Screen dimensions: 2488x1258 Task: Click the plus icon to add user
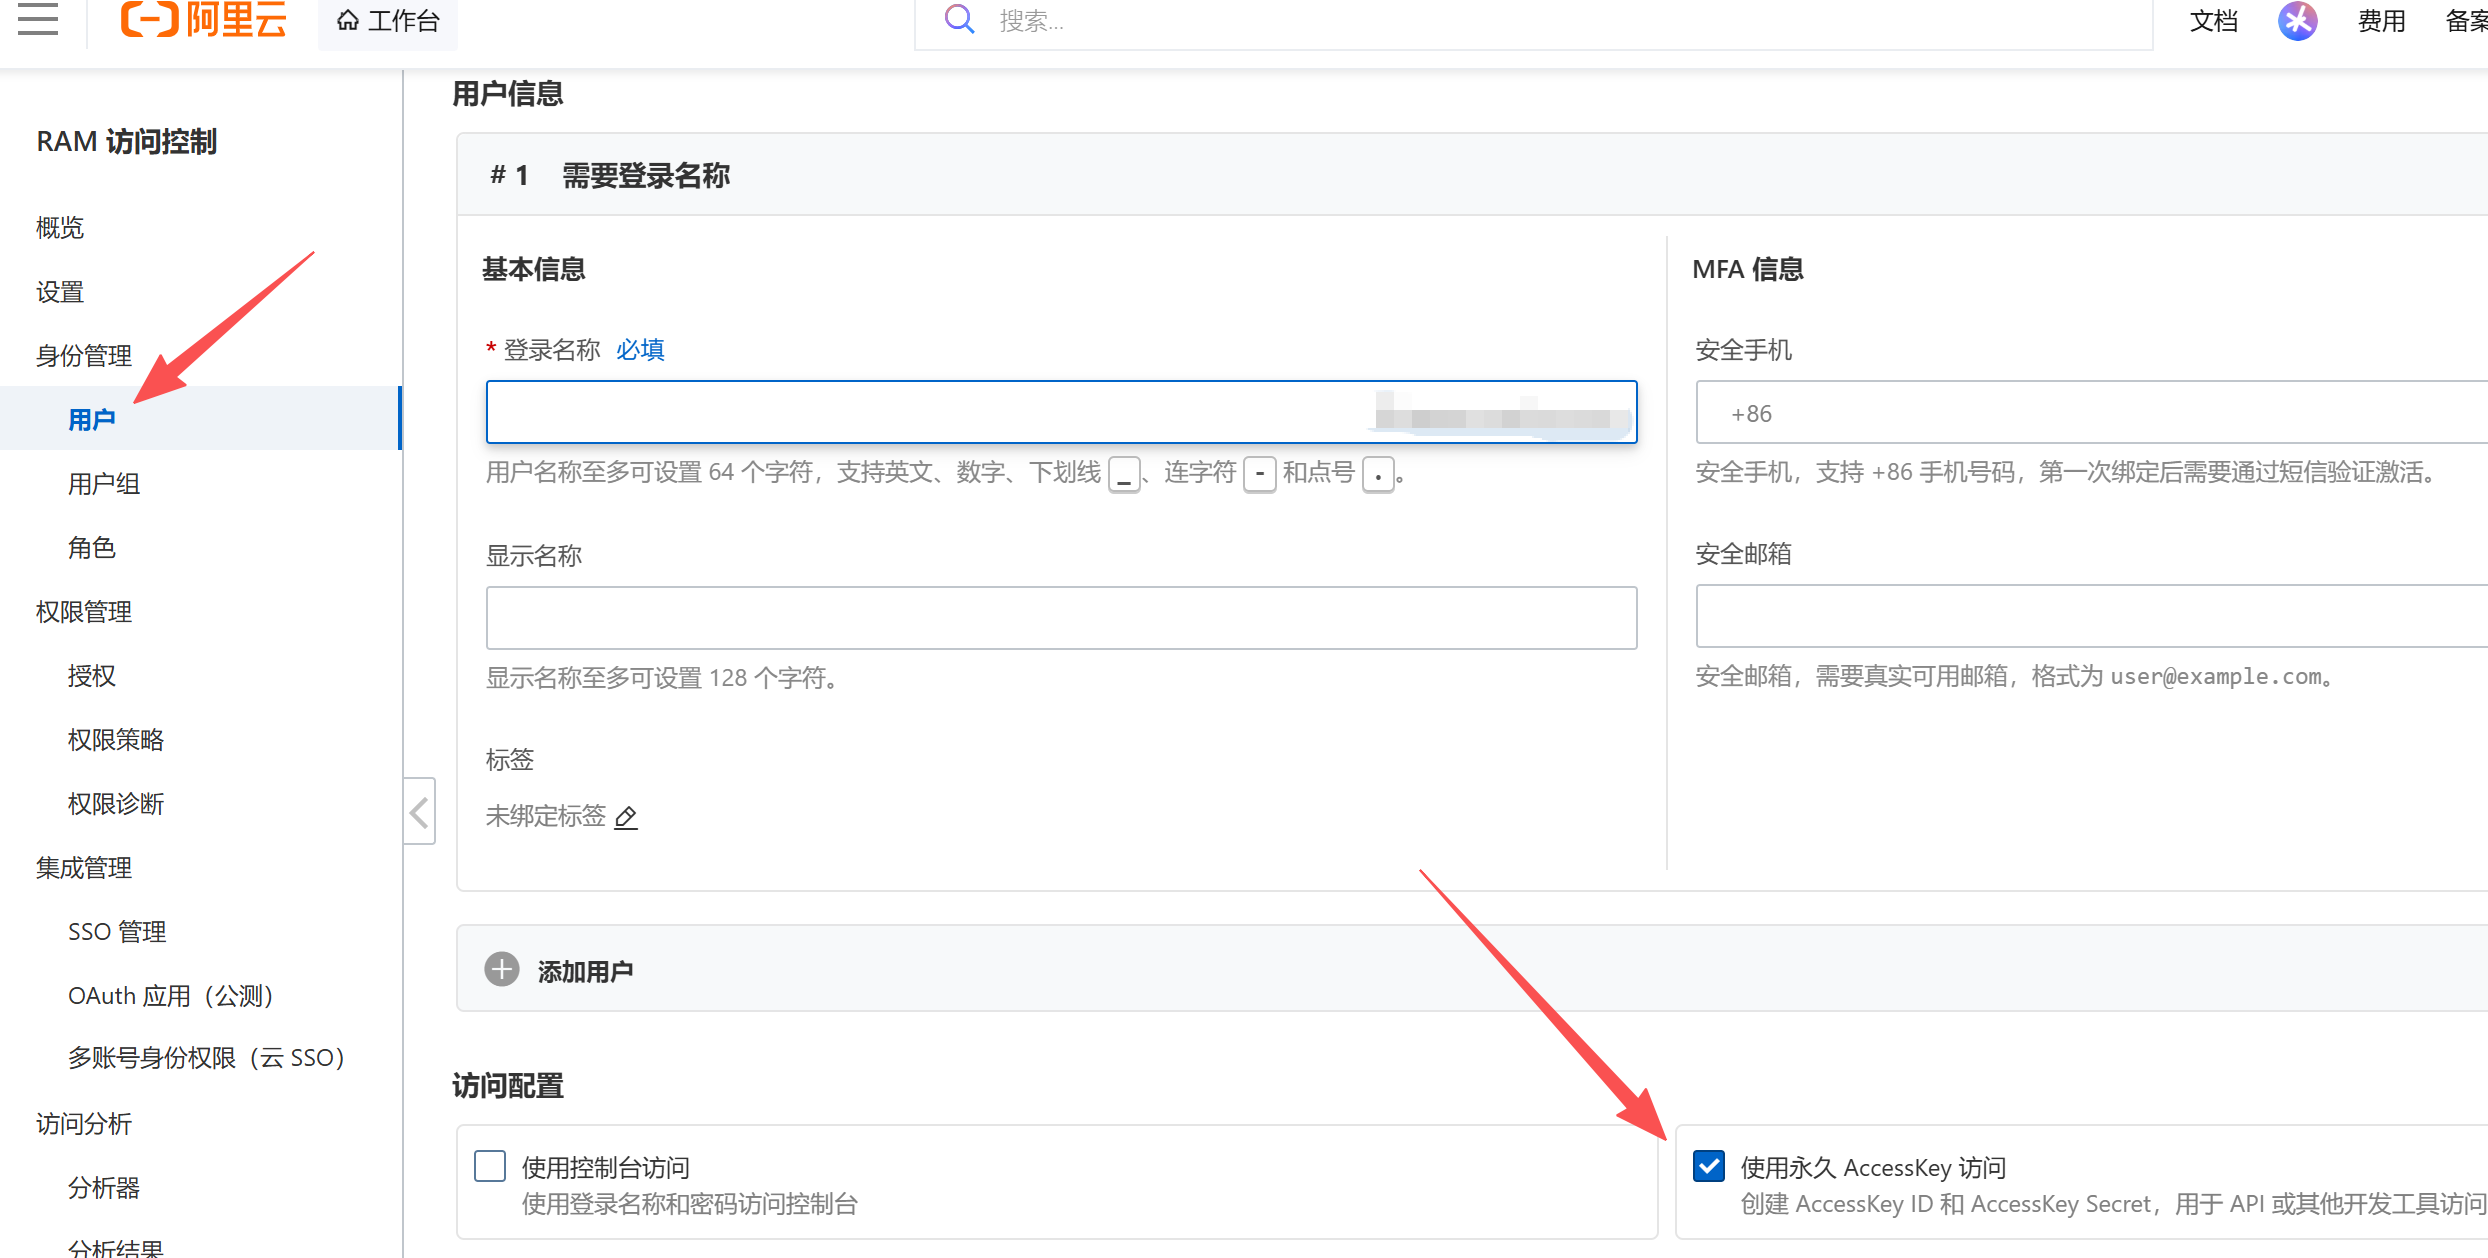(x=502, y=969)
